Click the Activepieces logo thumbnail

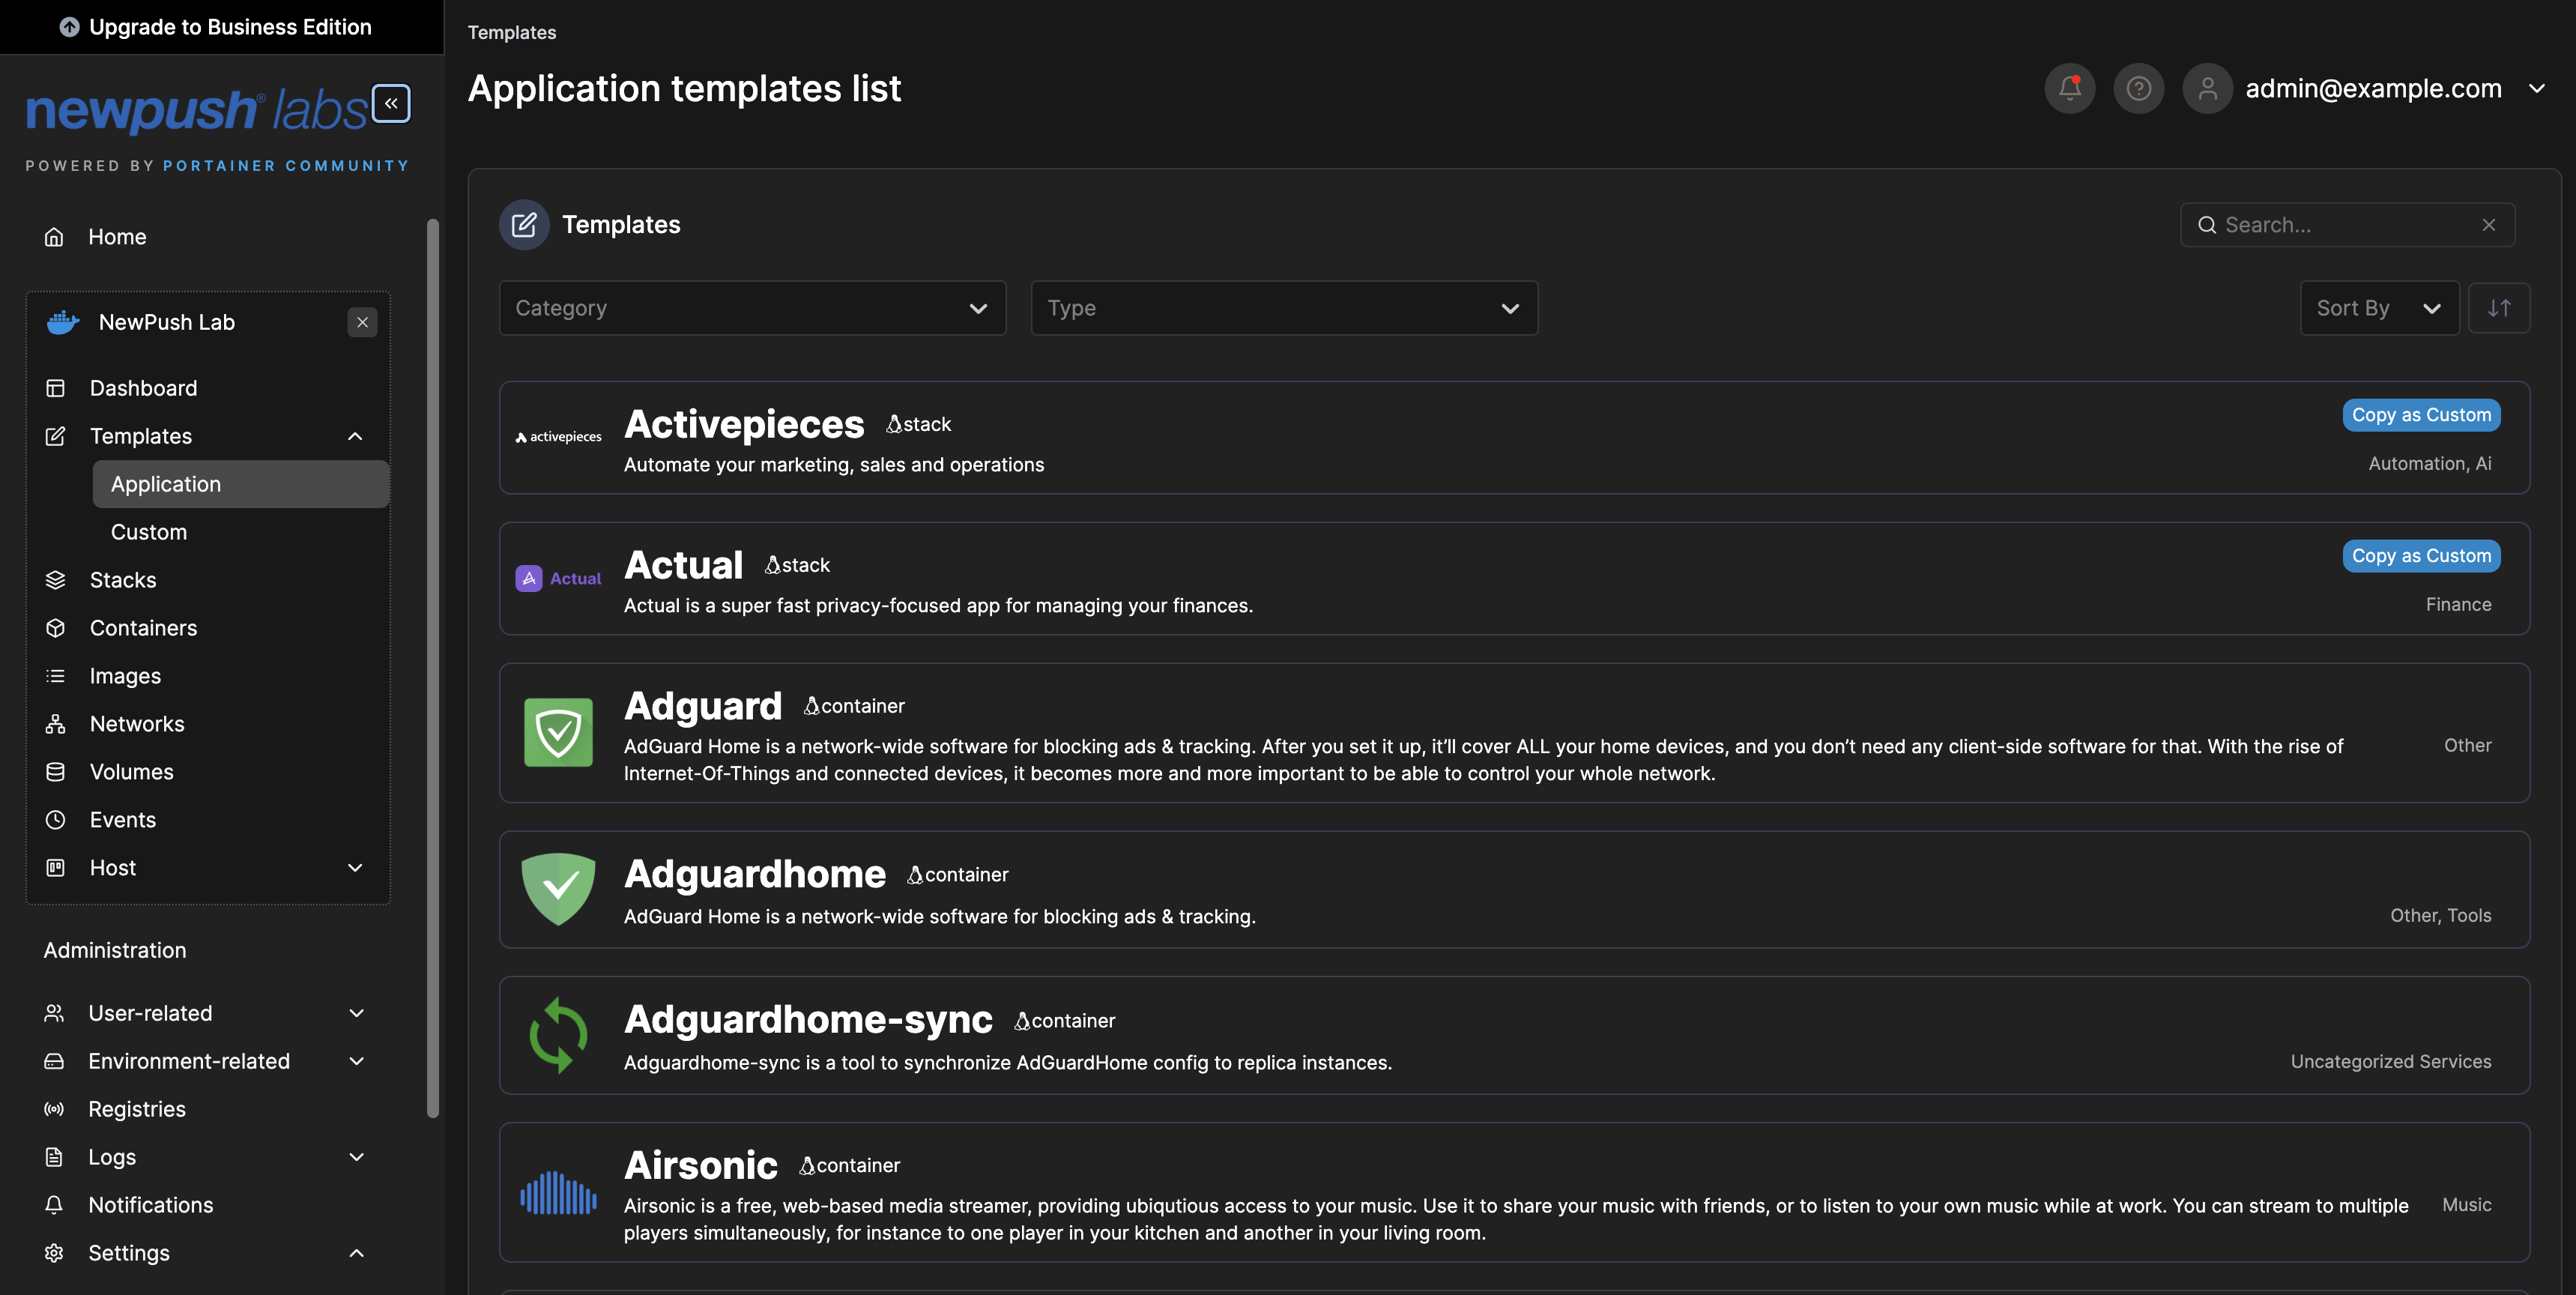pyautogui.click(x=558, y=437)
